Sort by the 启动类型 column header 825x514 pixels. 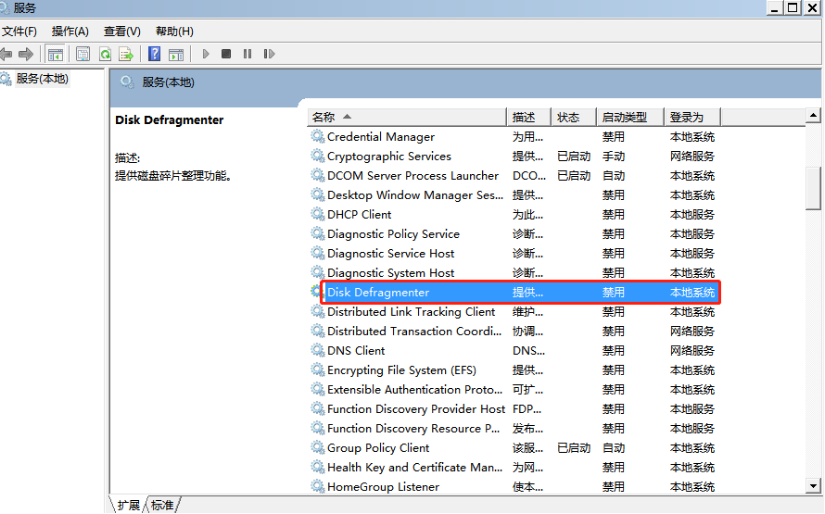(624, 117)
